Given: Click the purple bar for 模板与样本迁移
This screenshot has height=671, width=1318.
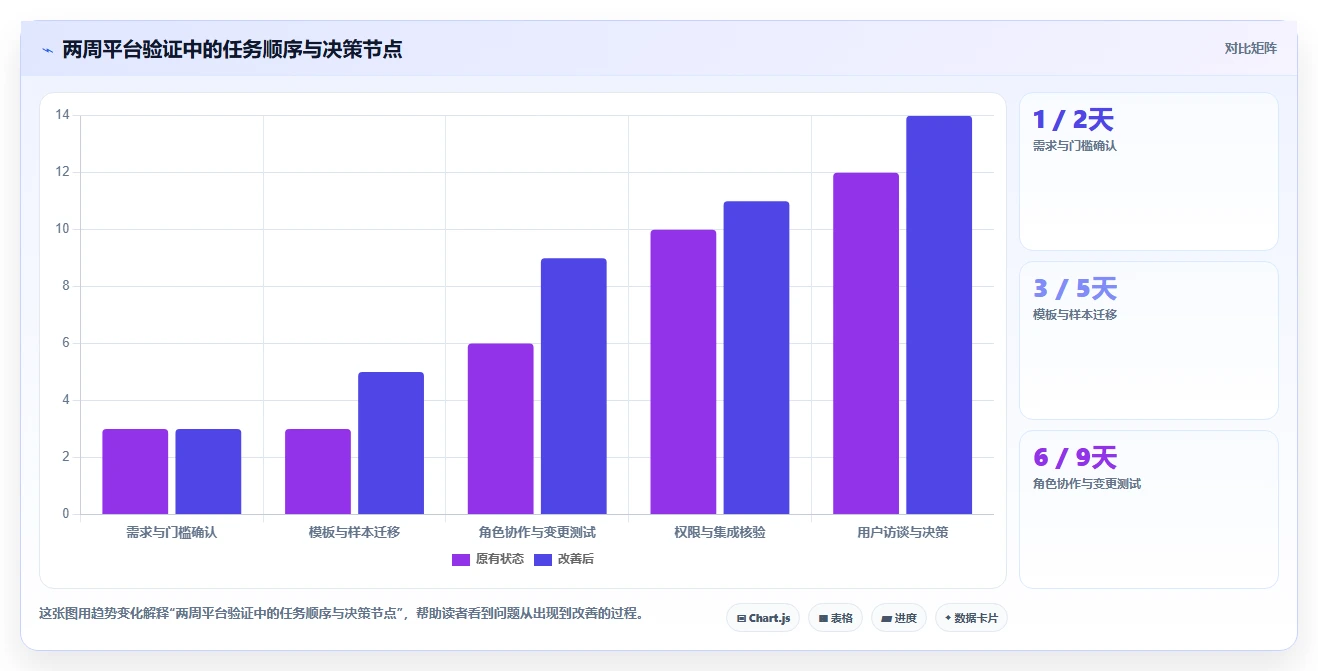Looking at the screenshot, I should (318, 472).
